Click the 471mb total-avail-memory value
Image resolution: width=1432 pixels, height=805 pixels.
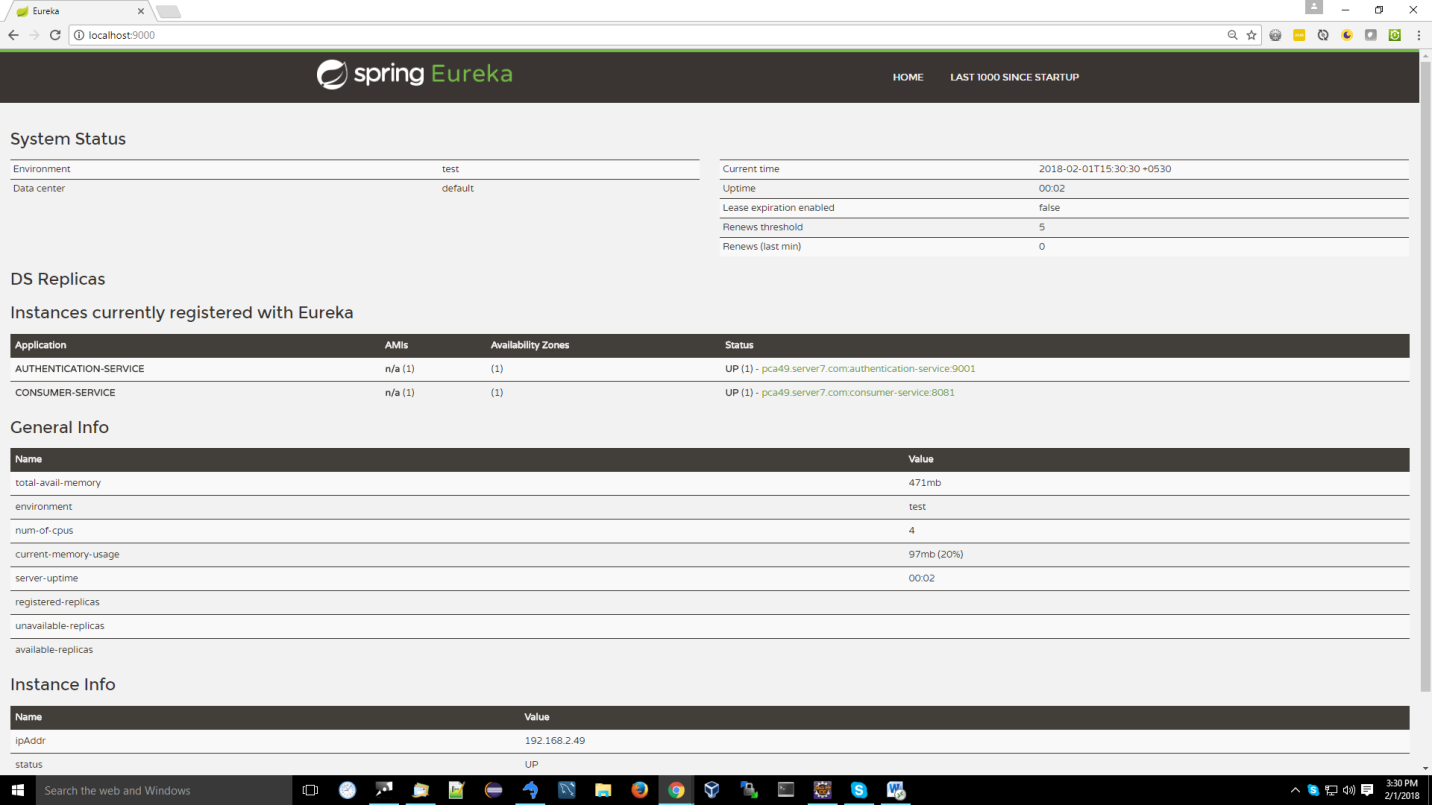[925, 483]
